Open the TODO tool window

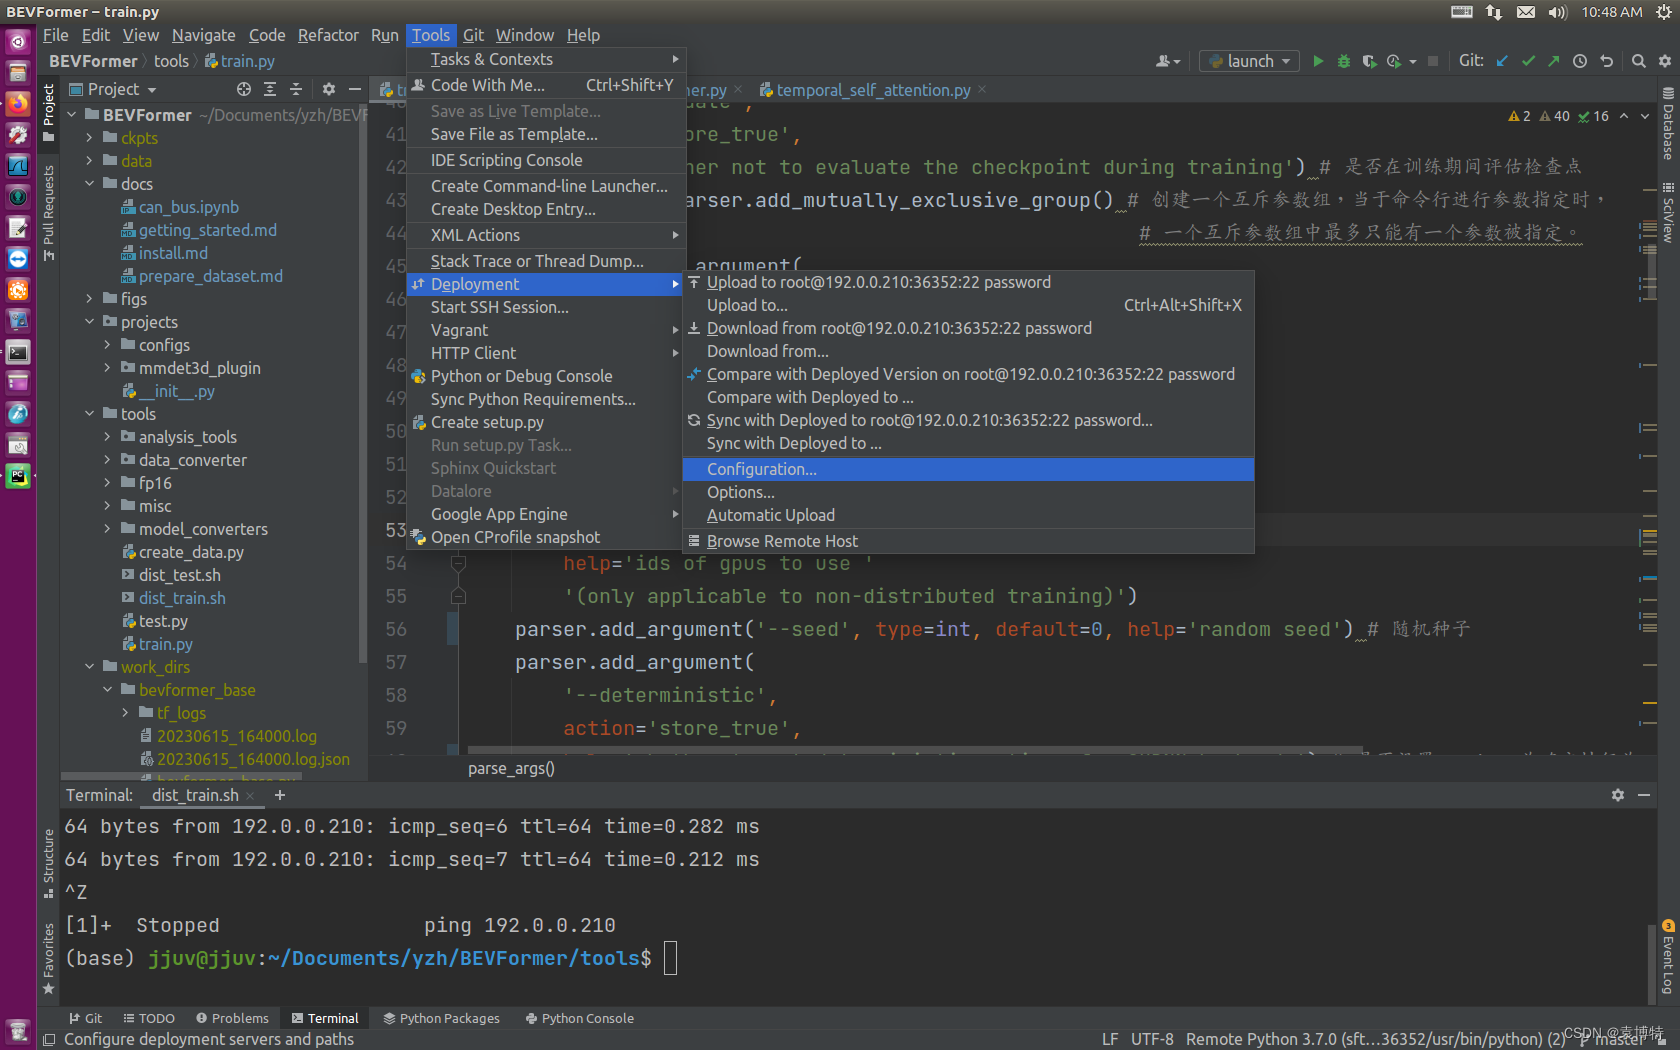148,1018
